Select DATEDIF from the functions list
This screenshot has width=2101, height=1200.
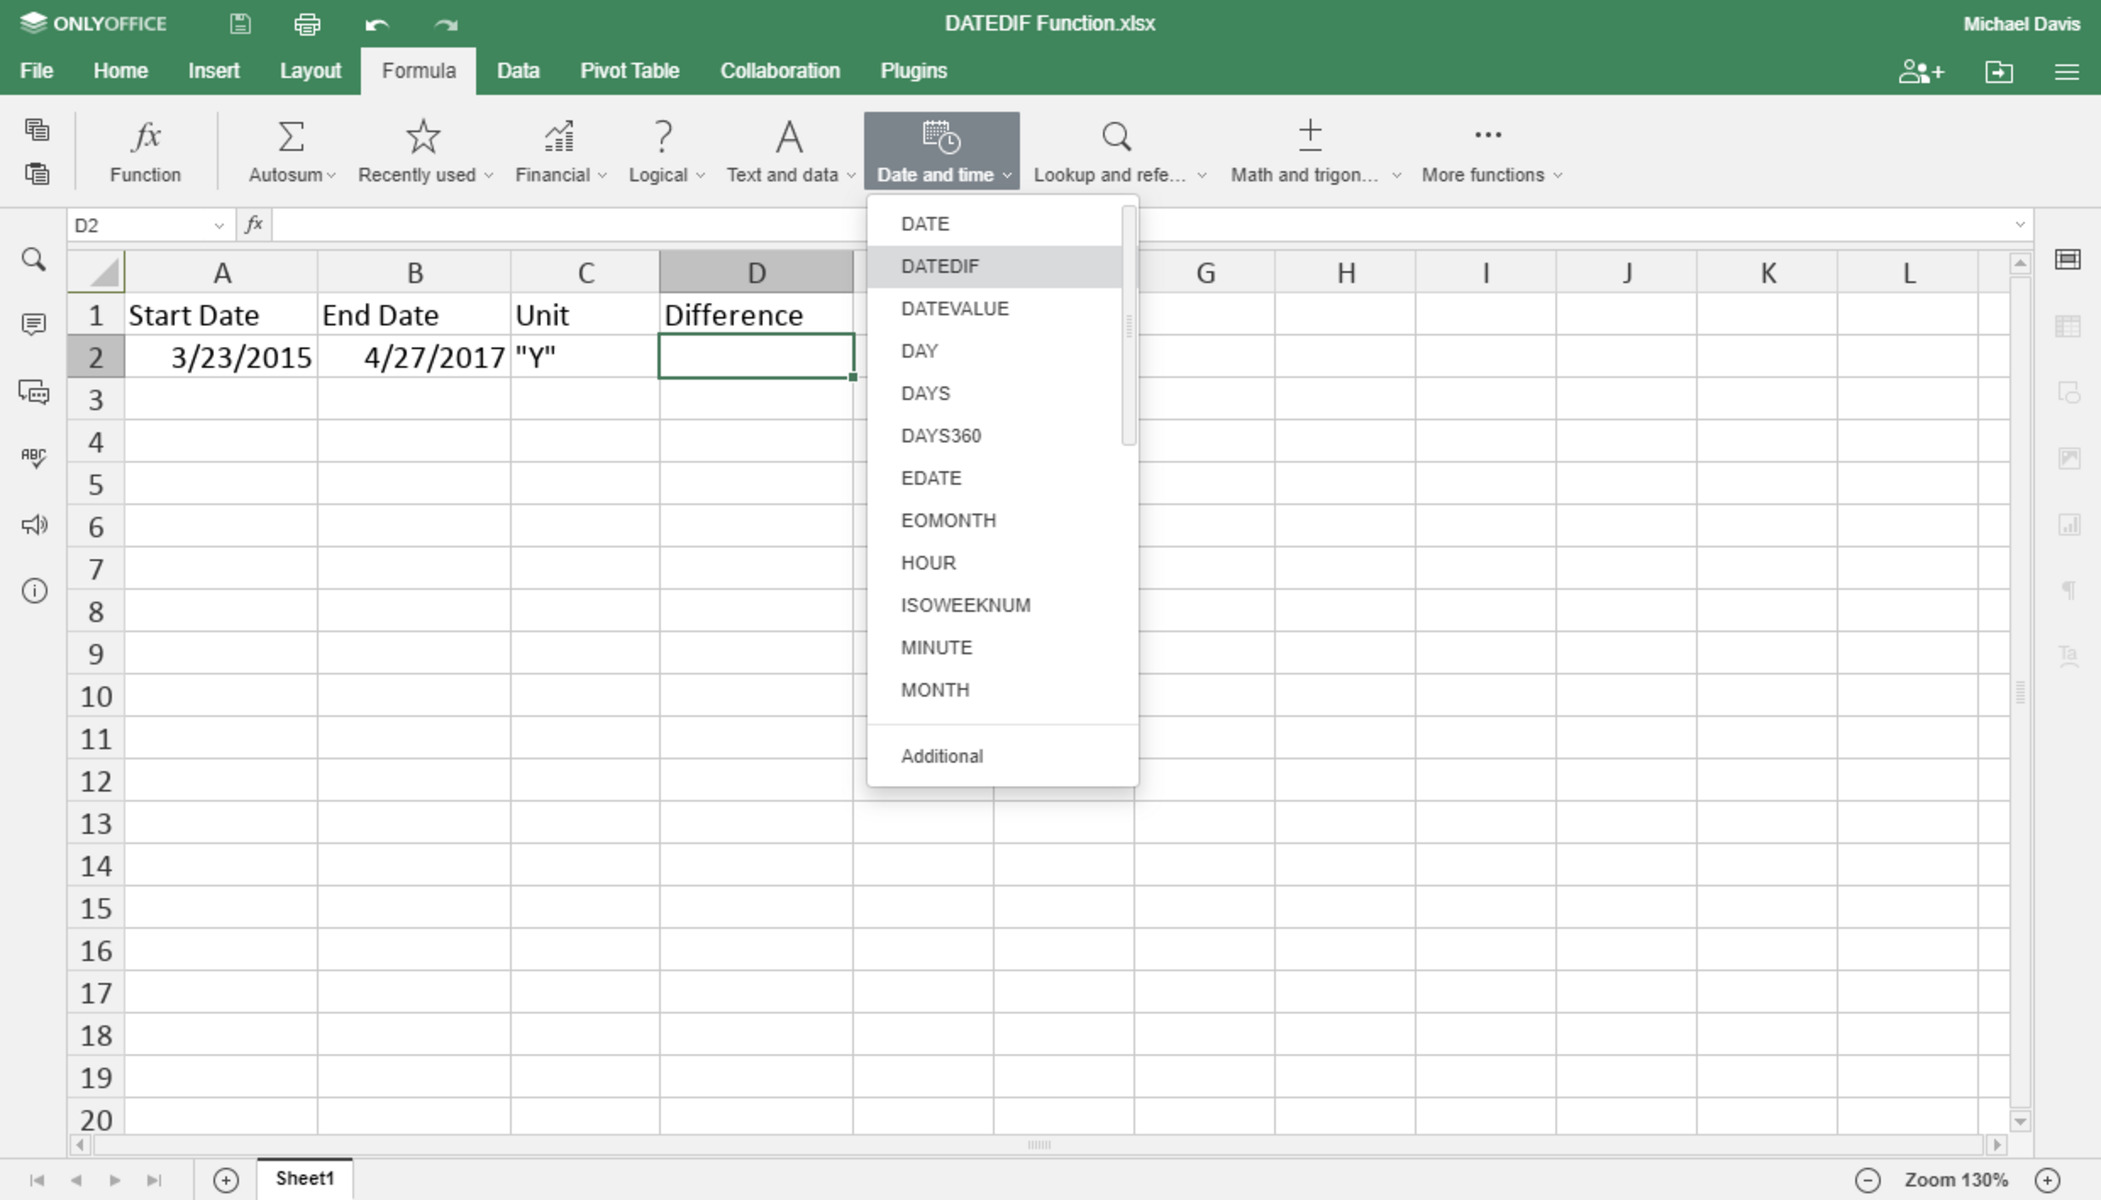click(x=938, y=266)
